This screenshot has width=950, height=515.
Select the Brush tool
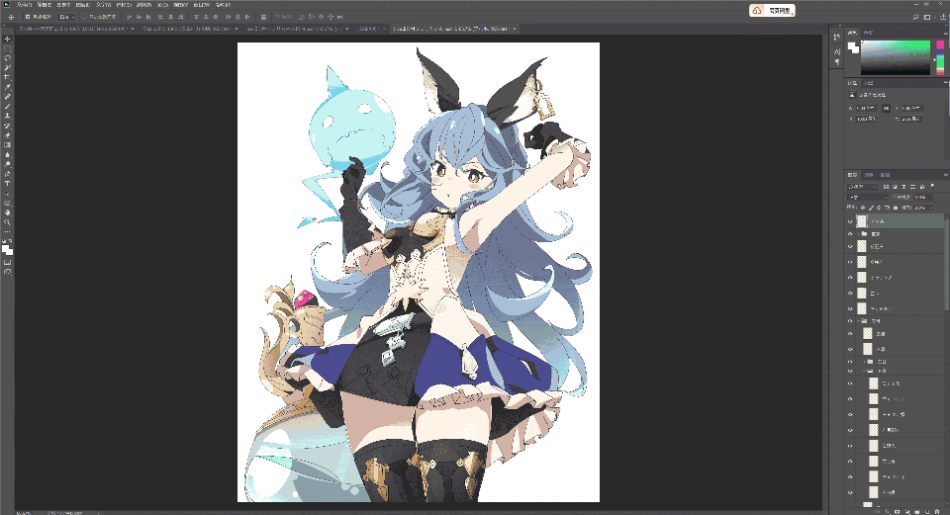click(x=7, y=107)
